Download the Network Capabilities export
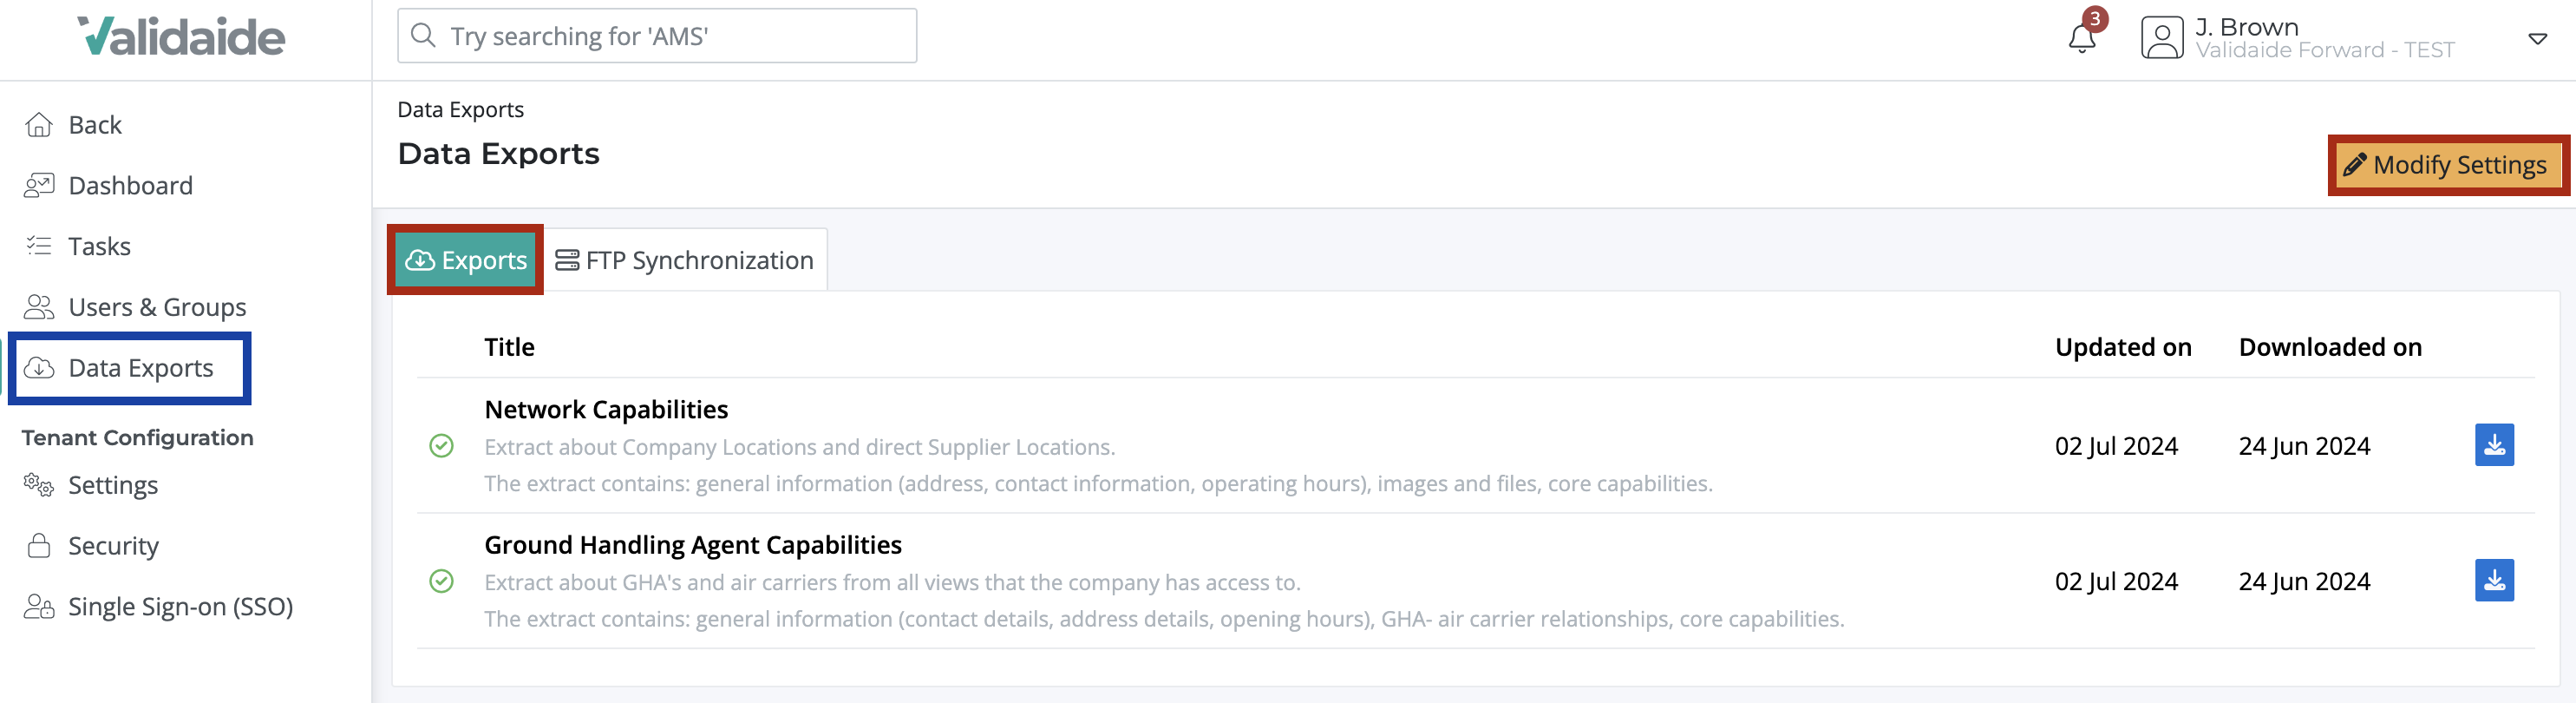 2494,446
